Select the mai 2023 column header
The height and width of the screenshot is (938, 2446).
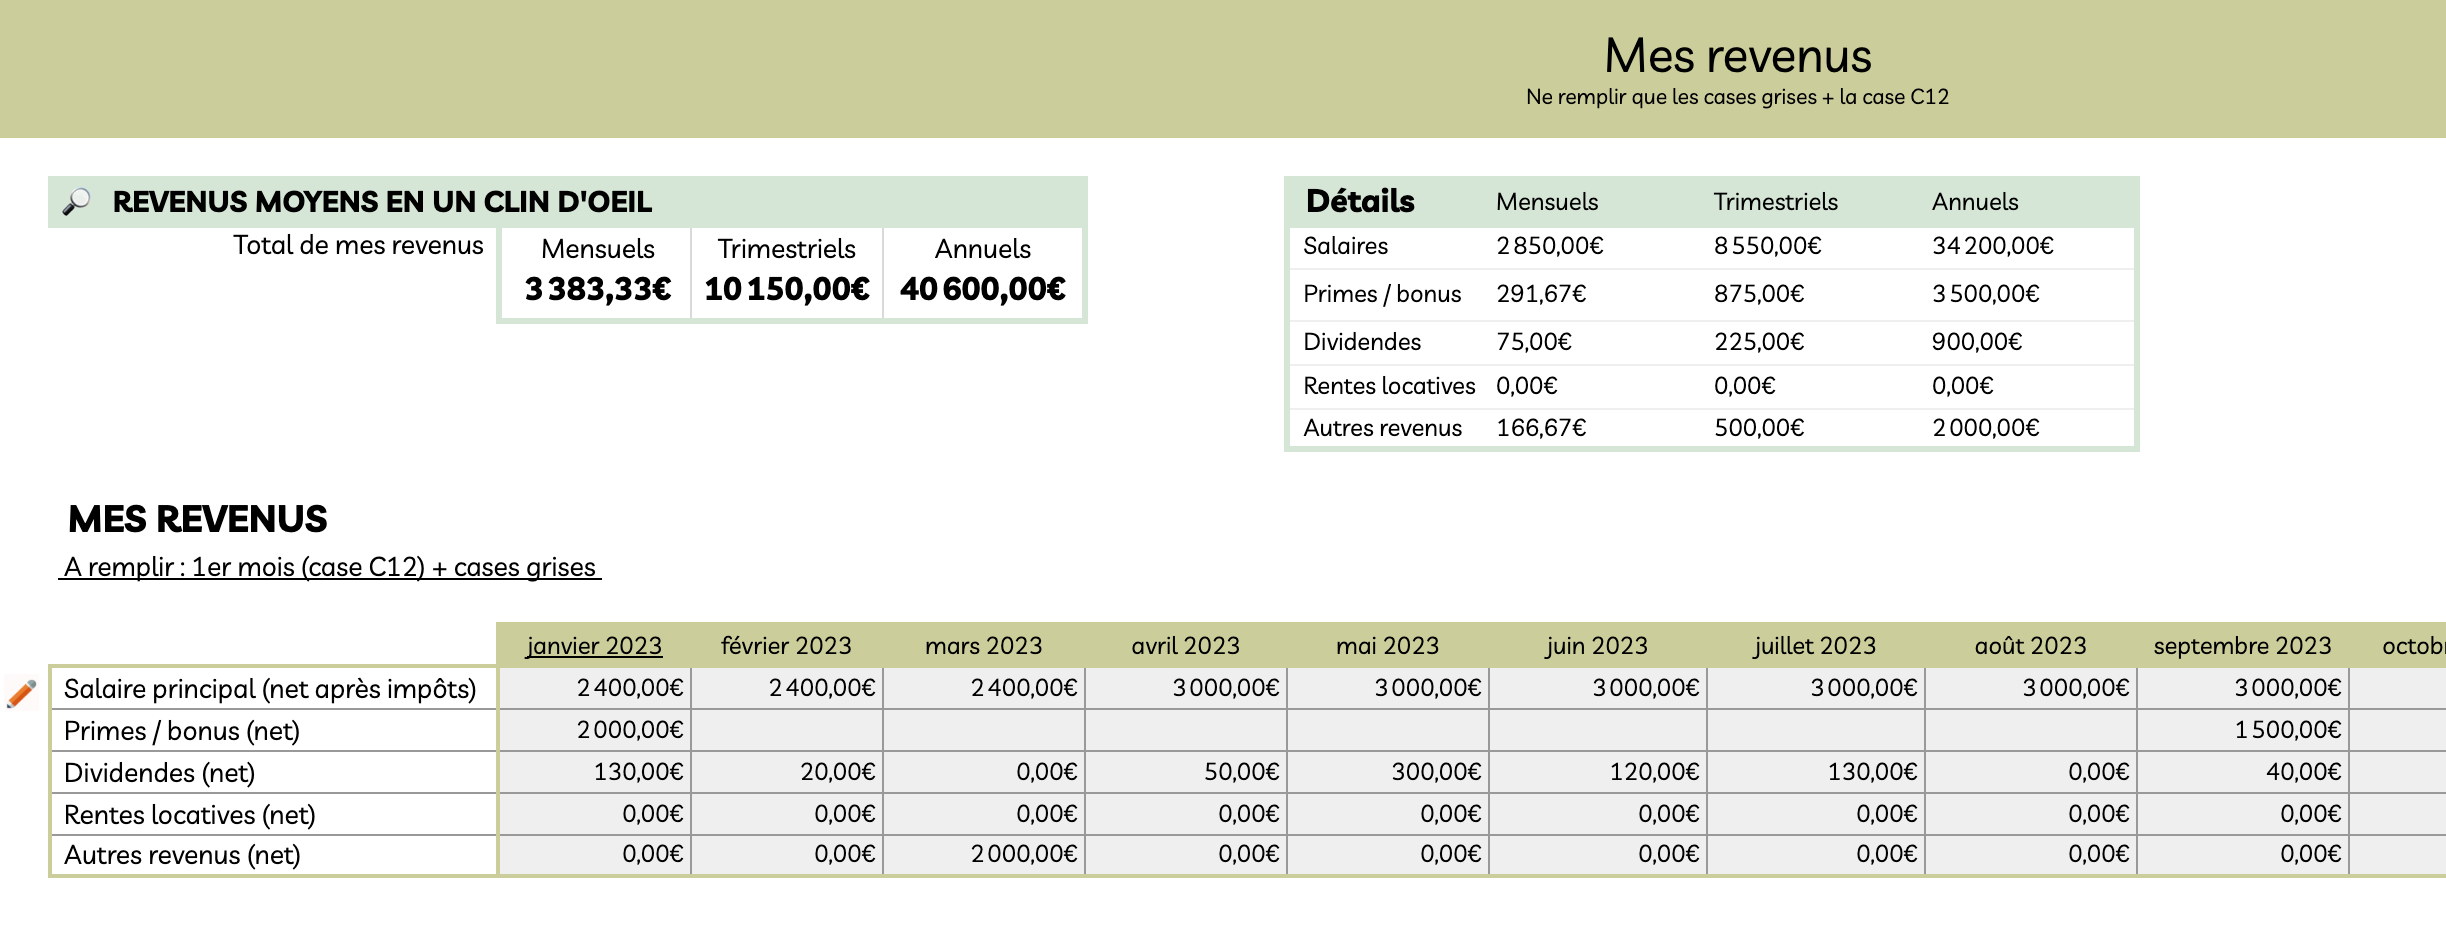[x=1388, y=646]
